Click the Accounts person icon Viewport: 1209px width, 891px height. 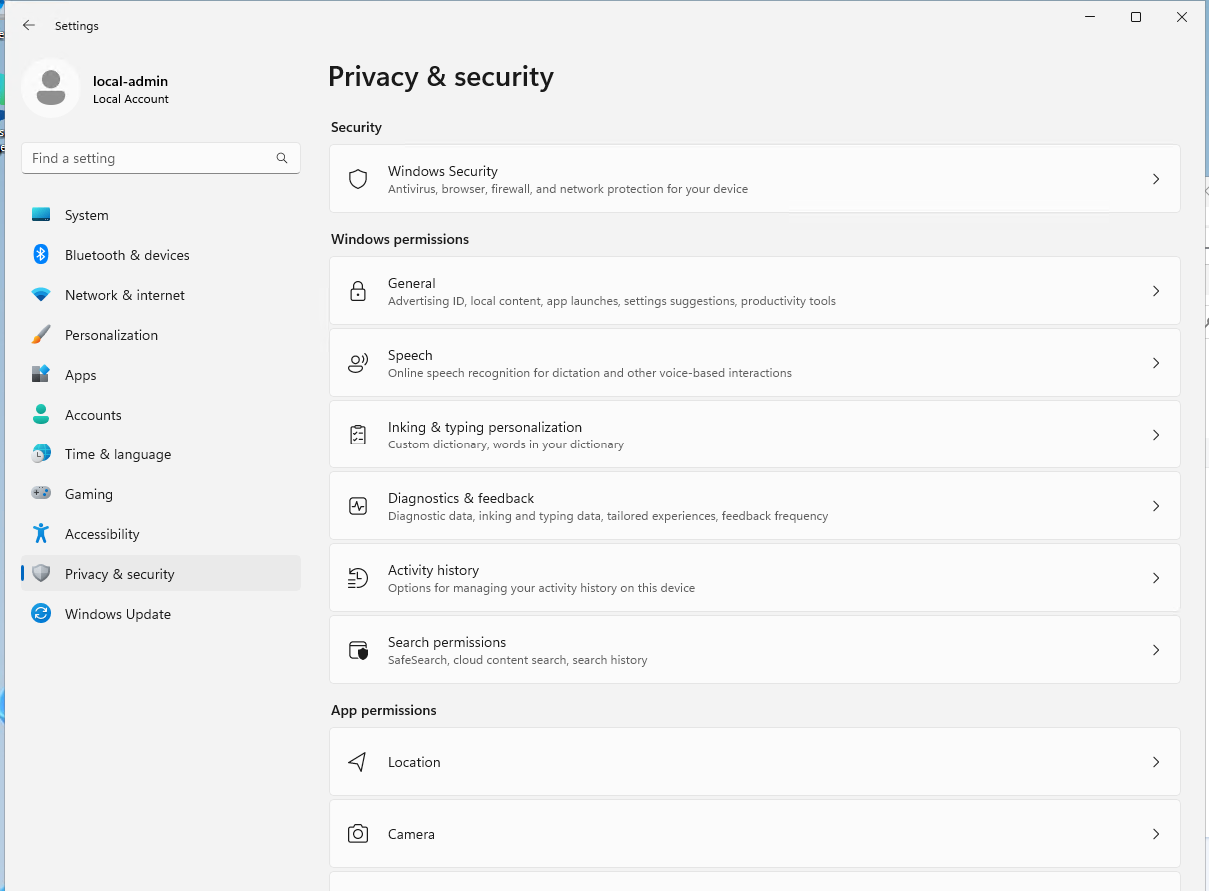[41, 414]
